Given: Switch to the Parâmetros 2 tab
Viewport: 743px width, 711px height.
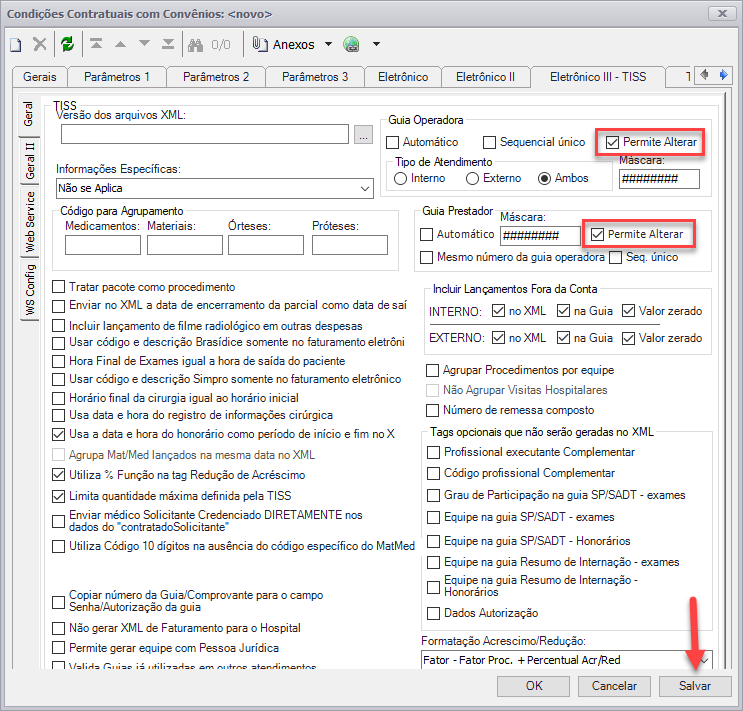Looking at the screenshot, I should [216, 77].
